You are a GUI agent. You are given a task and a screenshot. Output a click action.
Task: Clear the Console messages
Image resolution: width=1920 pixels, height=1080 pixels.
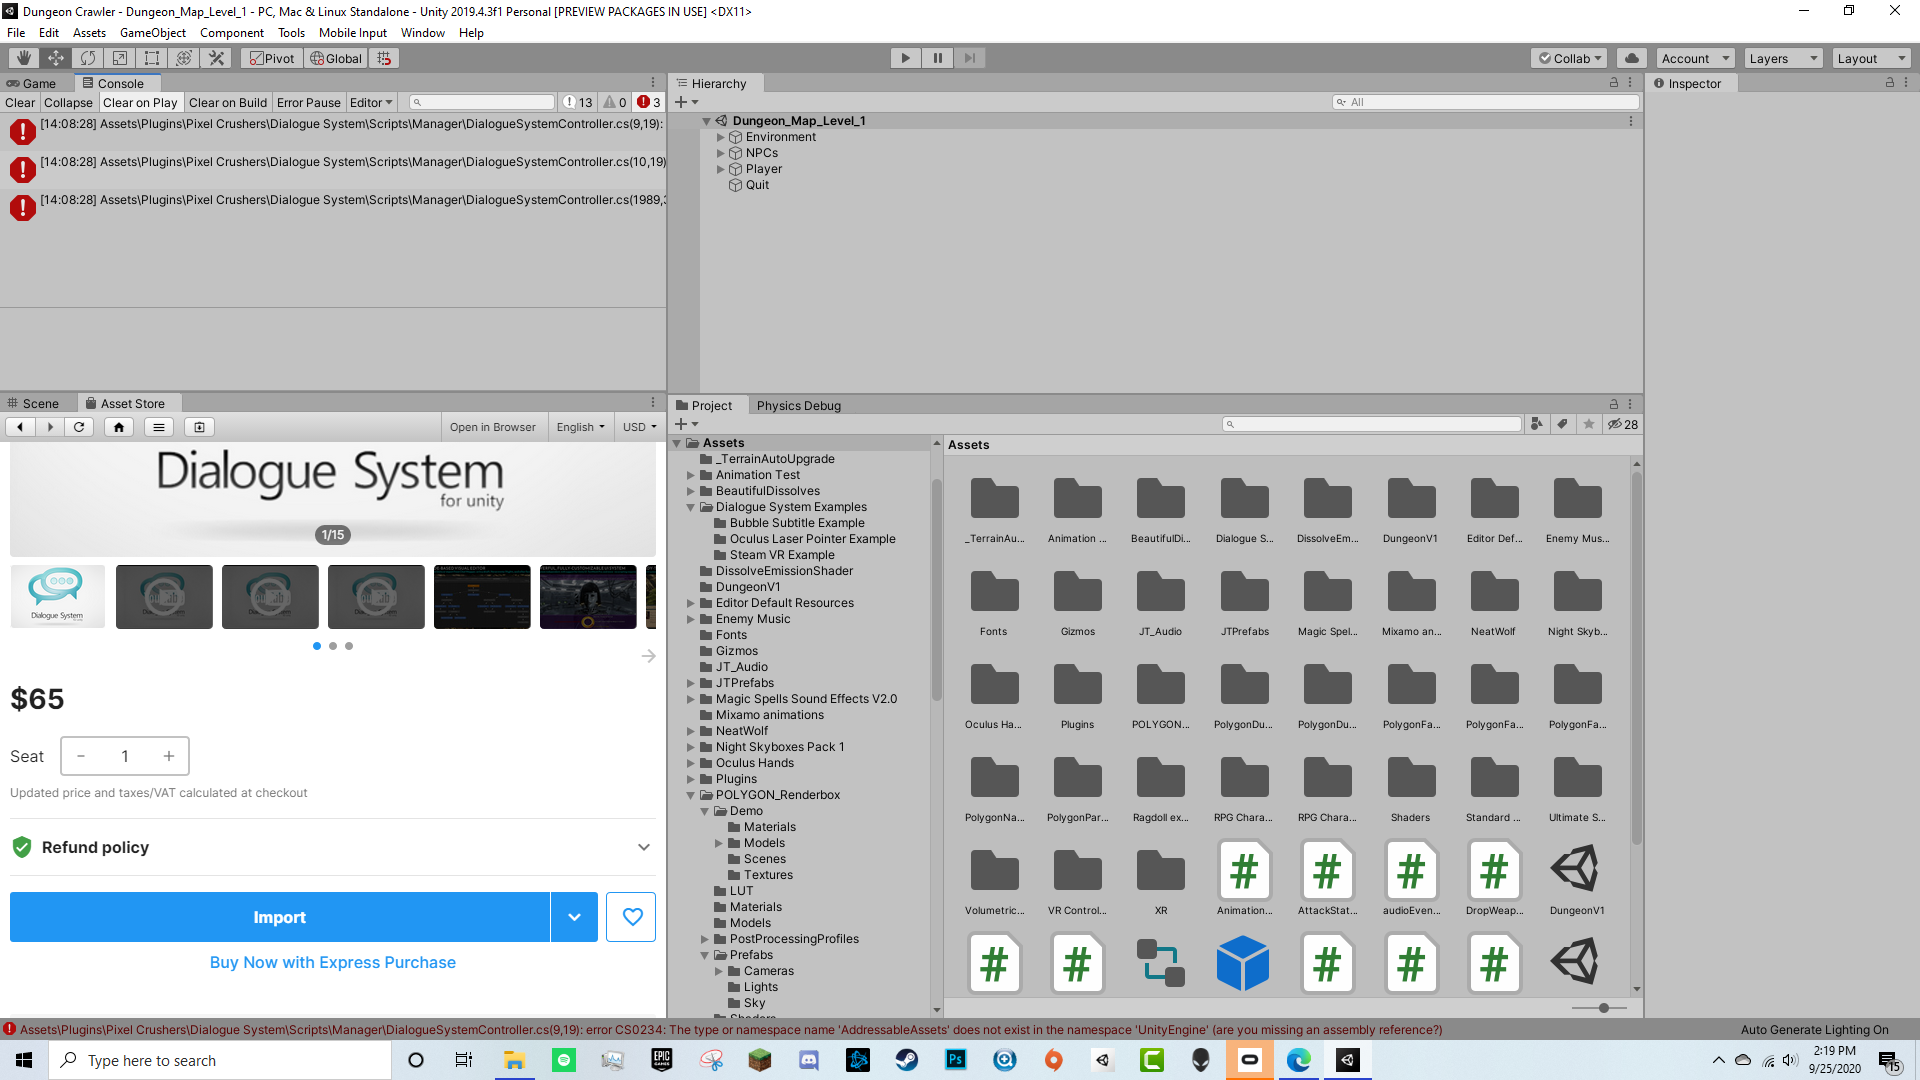[20, 102]
